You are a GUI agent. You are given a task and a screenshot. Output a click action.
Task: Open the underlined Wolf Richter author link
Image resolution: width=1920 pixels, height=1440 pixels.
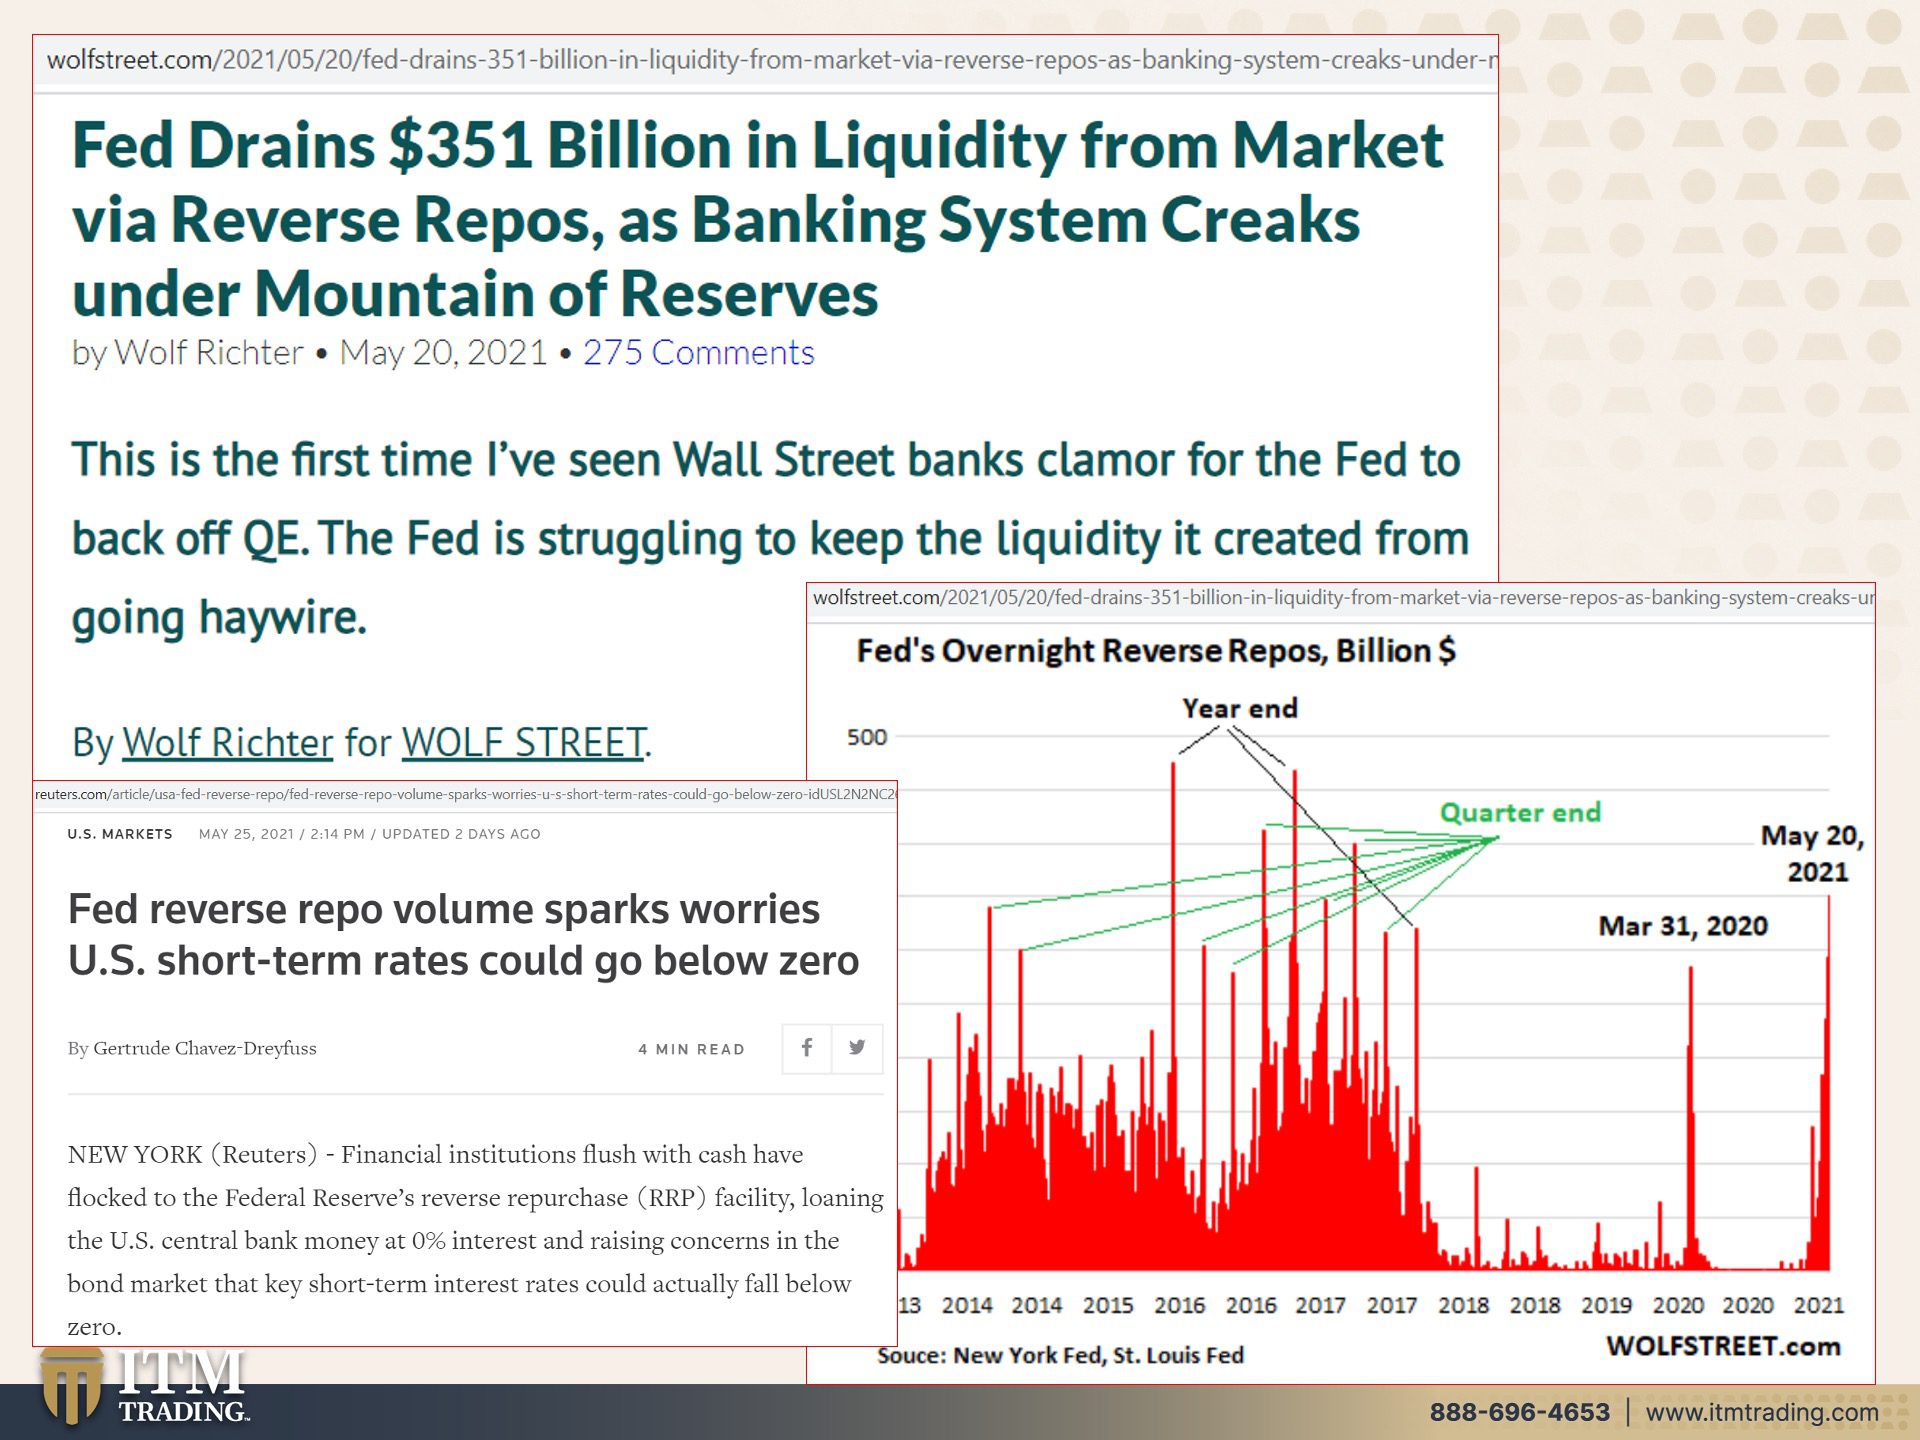227,743
